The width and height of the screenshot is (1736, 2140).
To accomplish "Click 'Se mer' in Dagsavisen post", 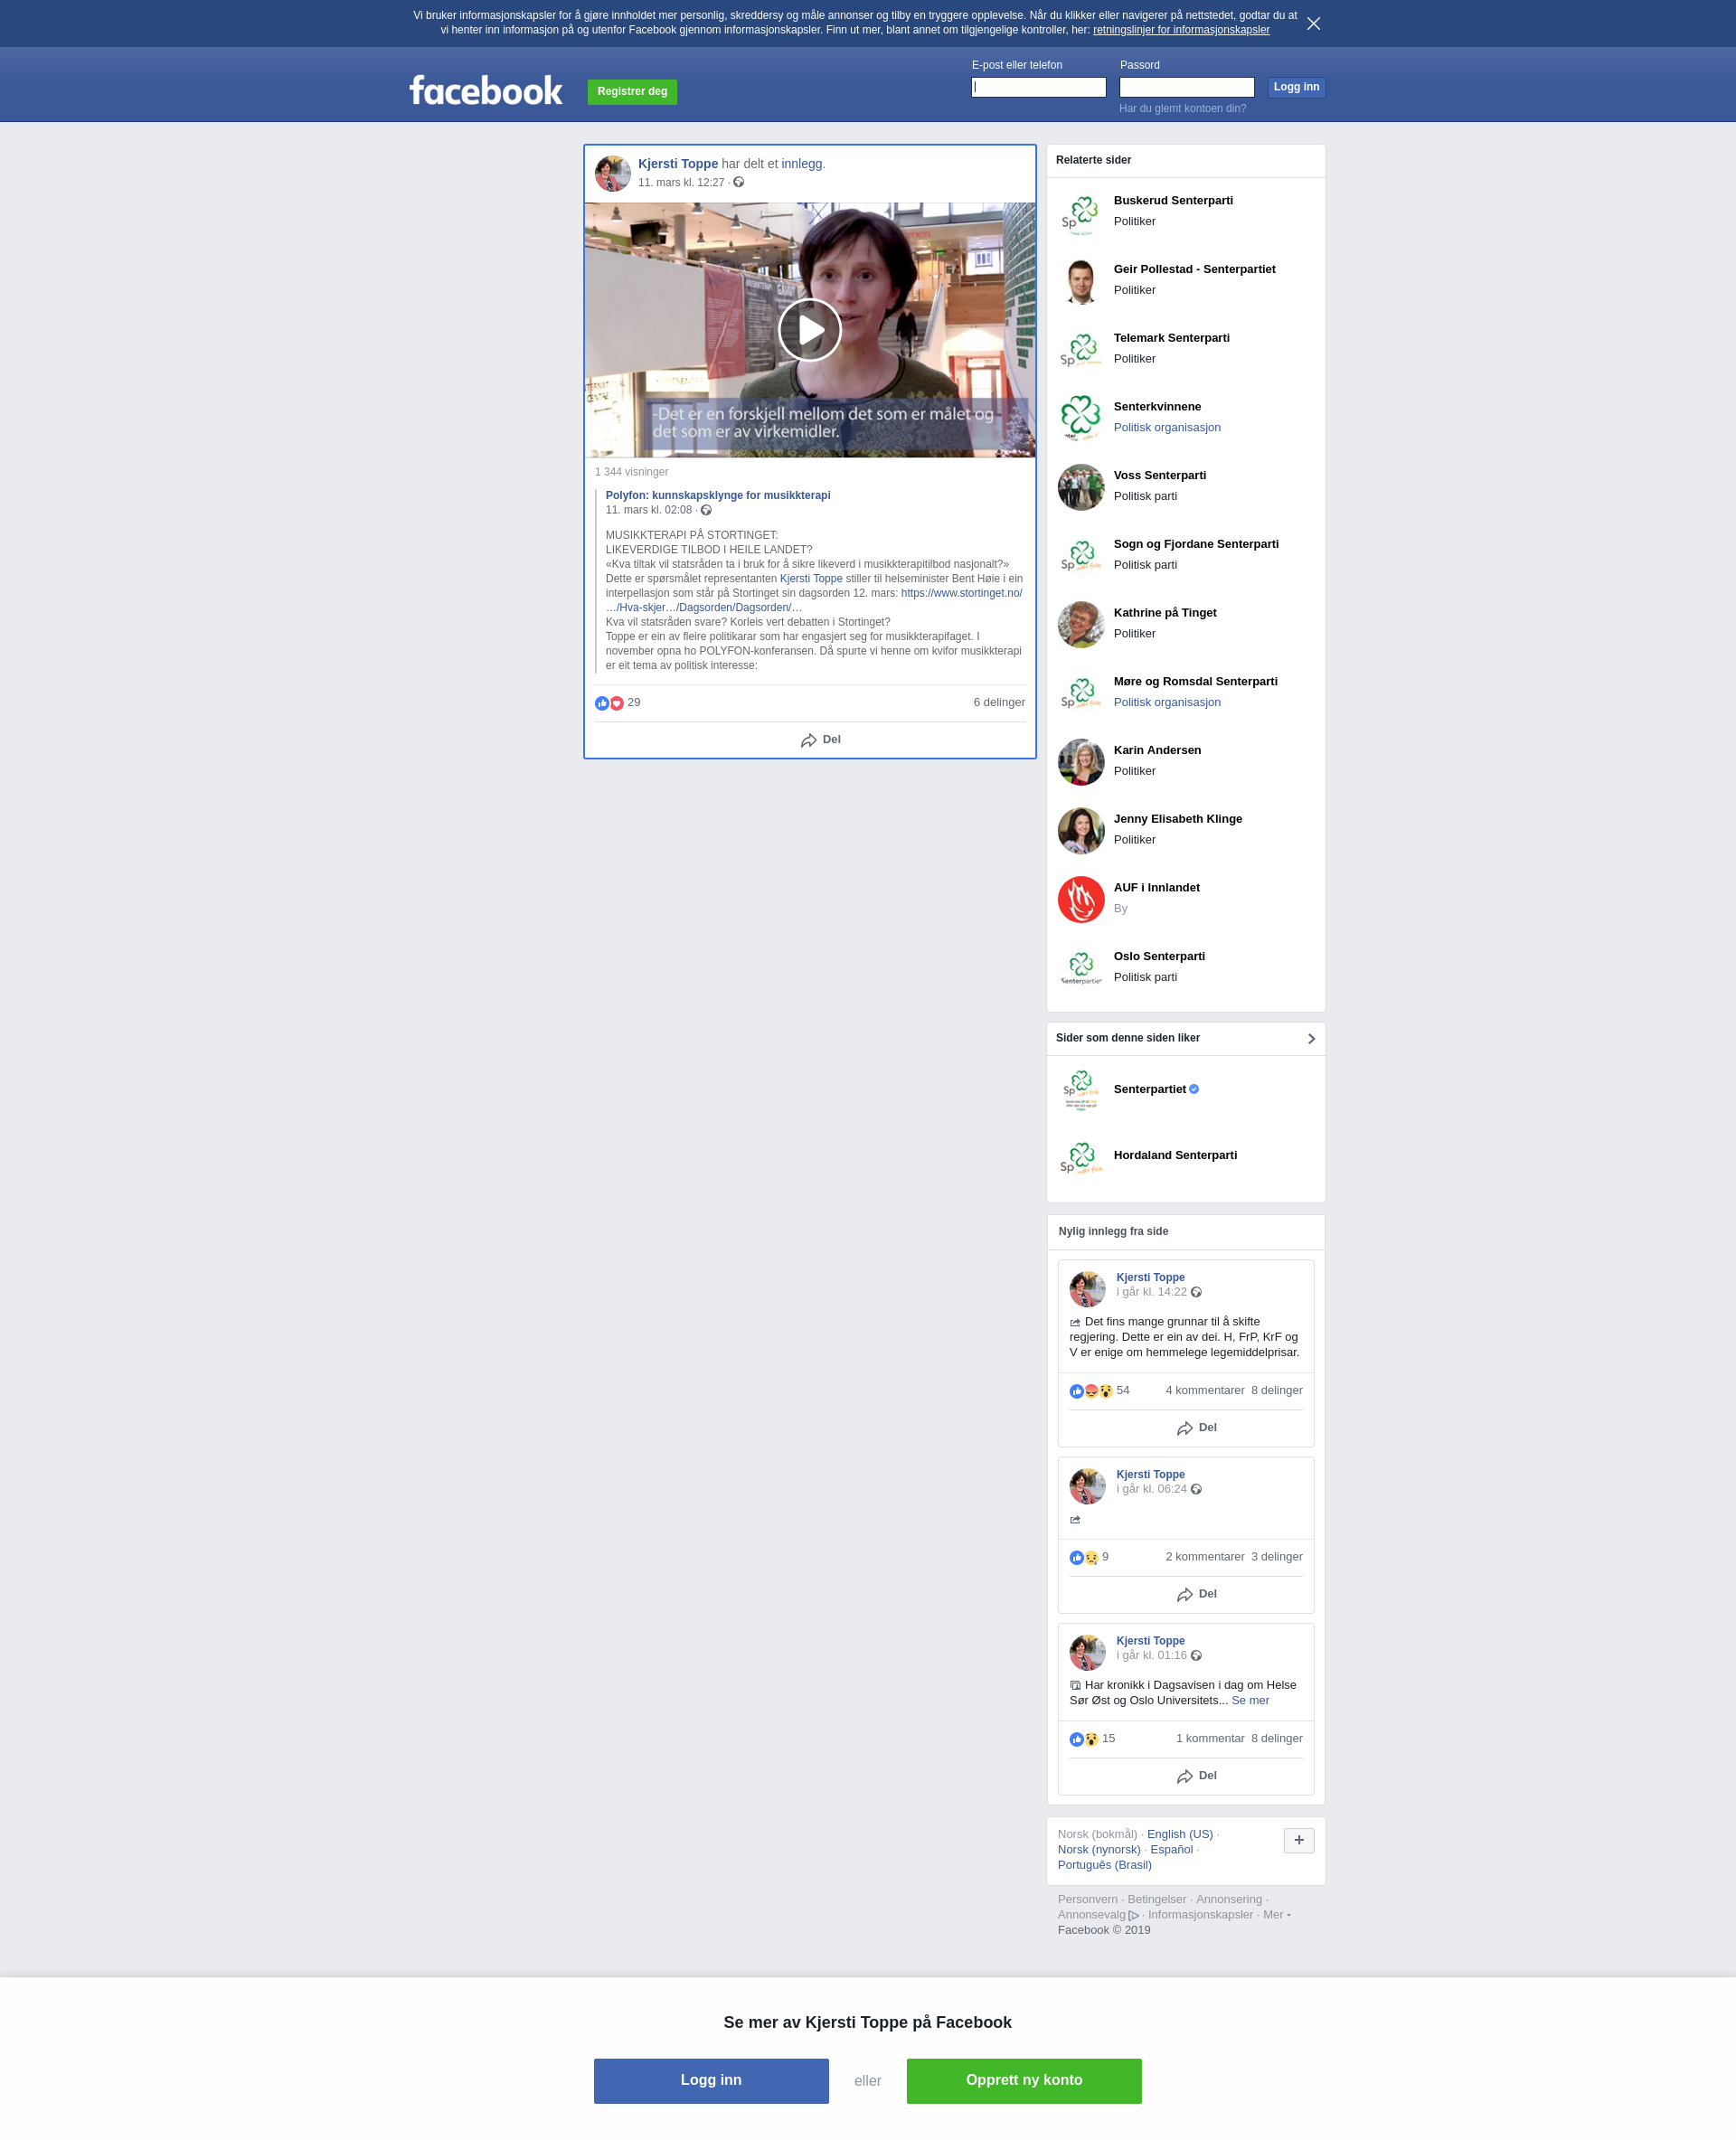I will click(x=1250, y=1701).
